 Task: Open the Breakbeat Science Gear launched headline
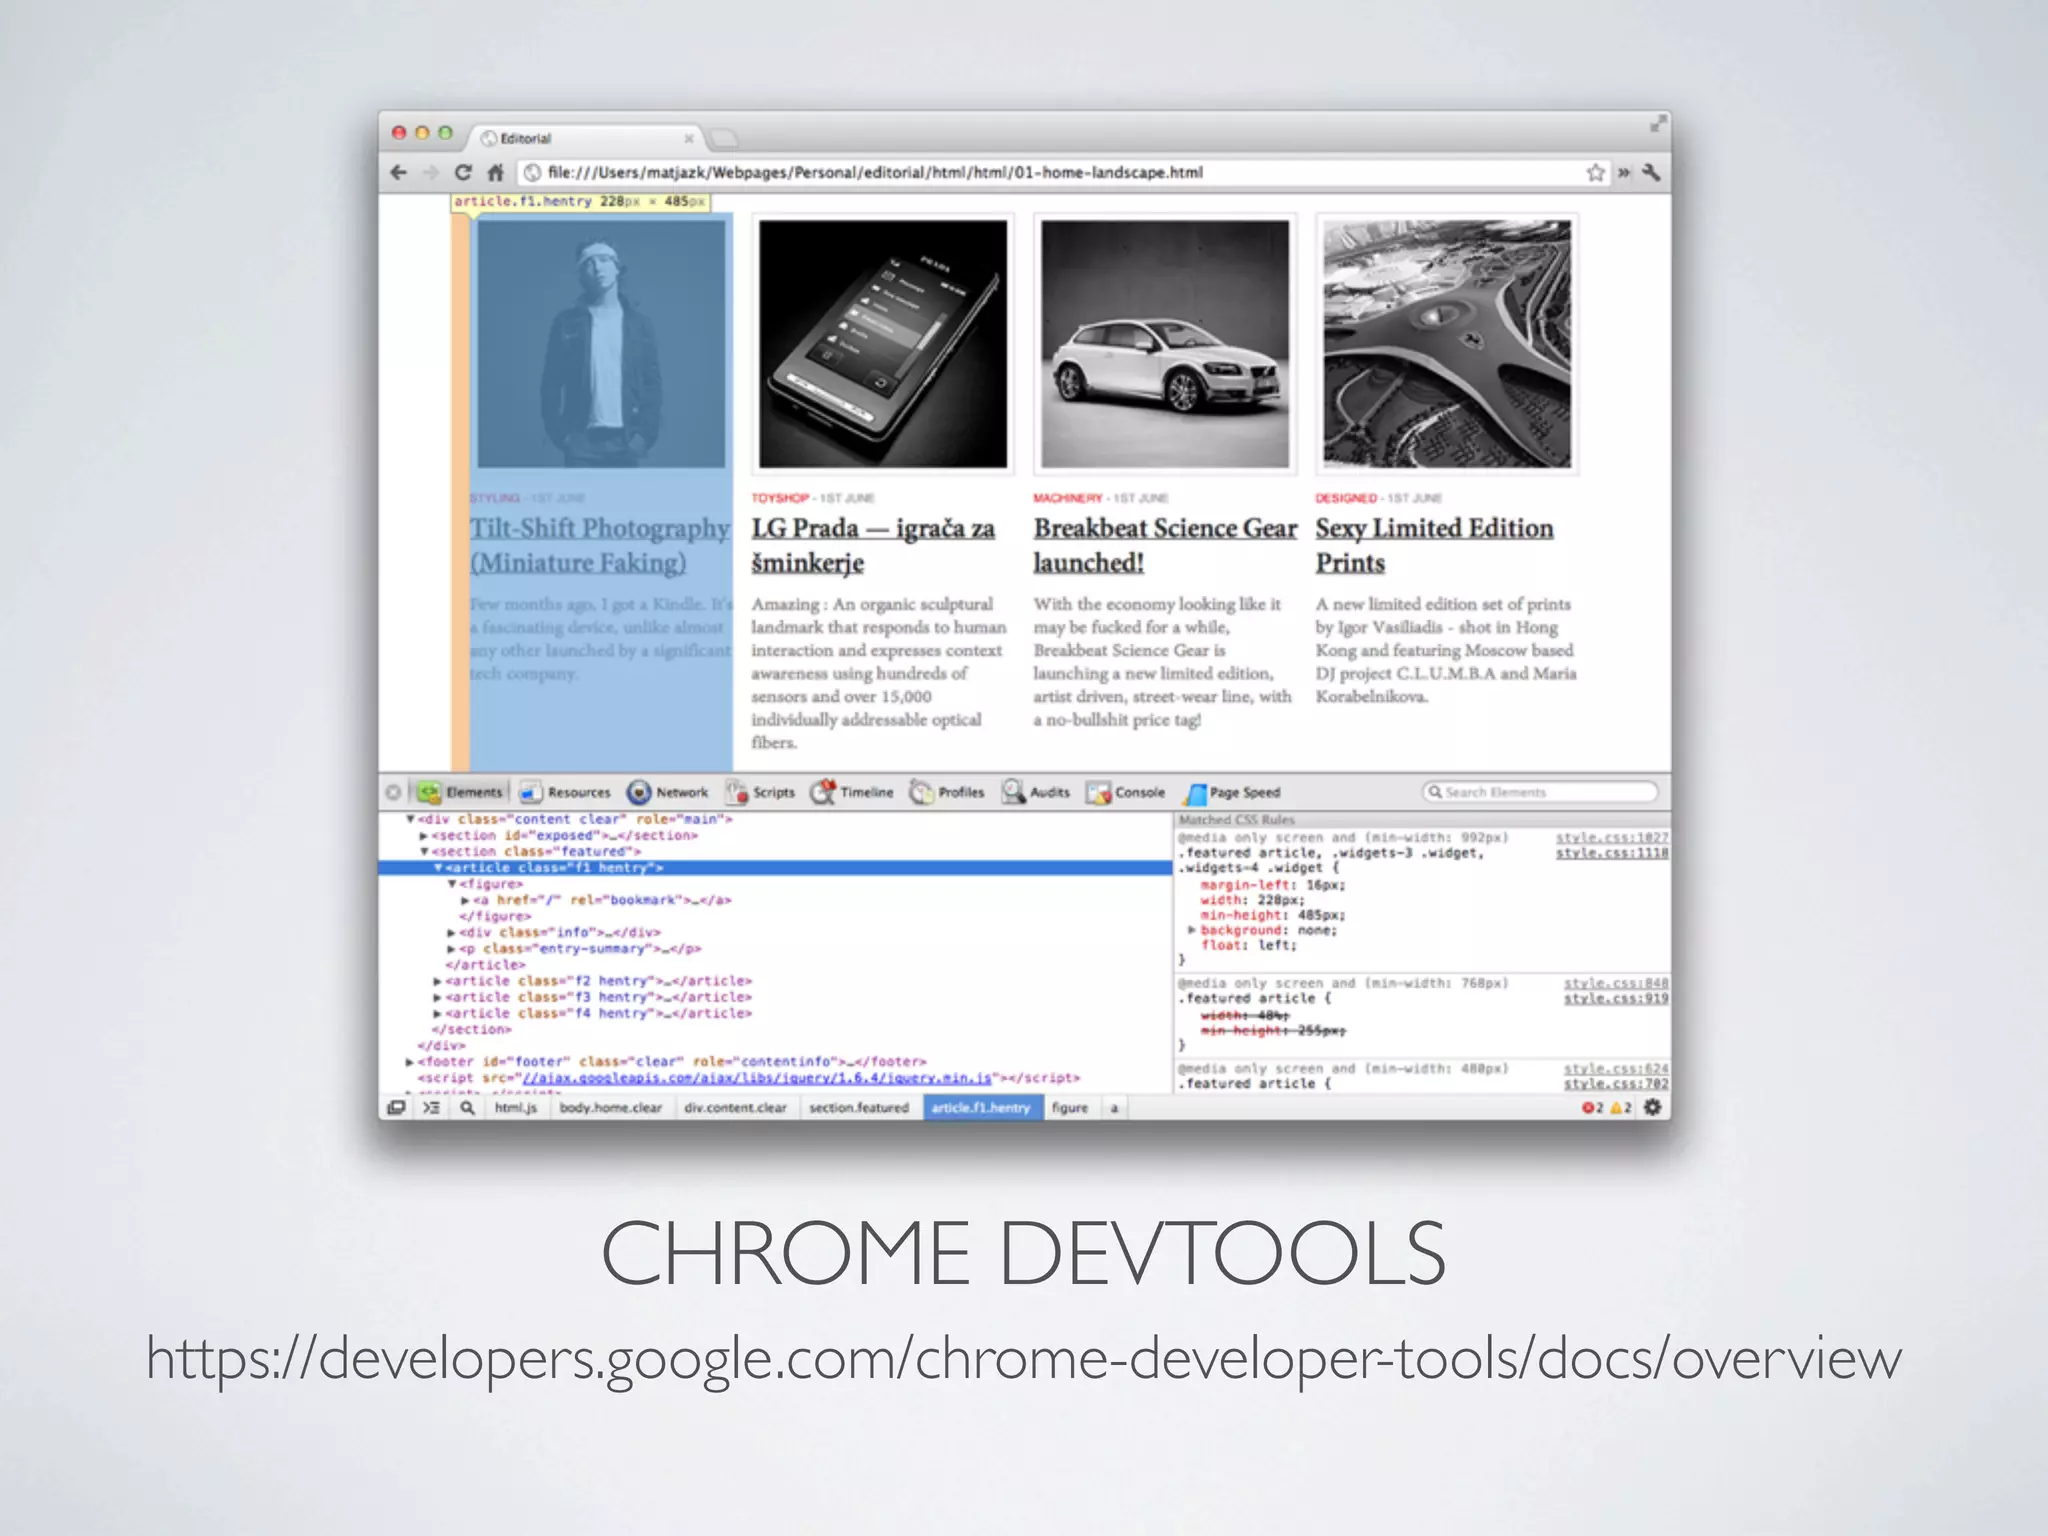1165,545
